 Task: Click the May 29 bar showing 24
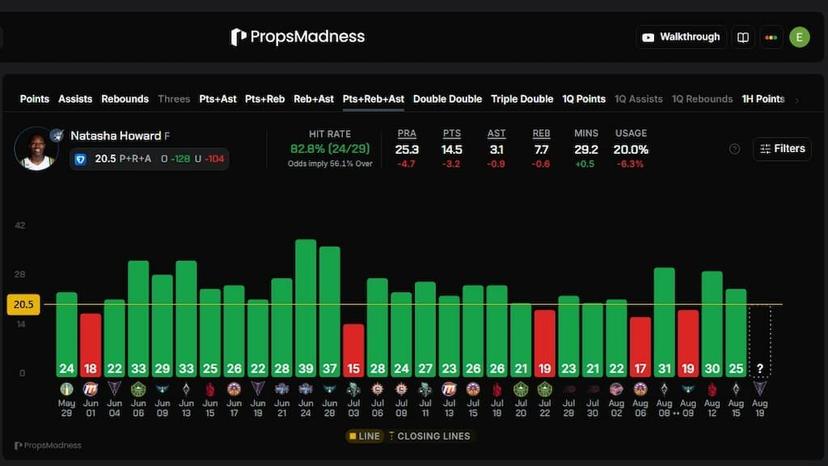pyautogui.click(x=67, y=334)
